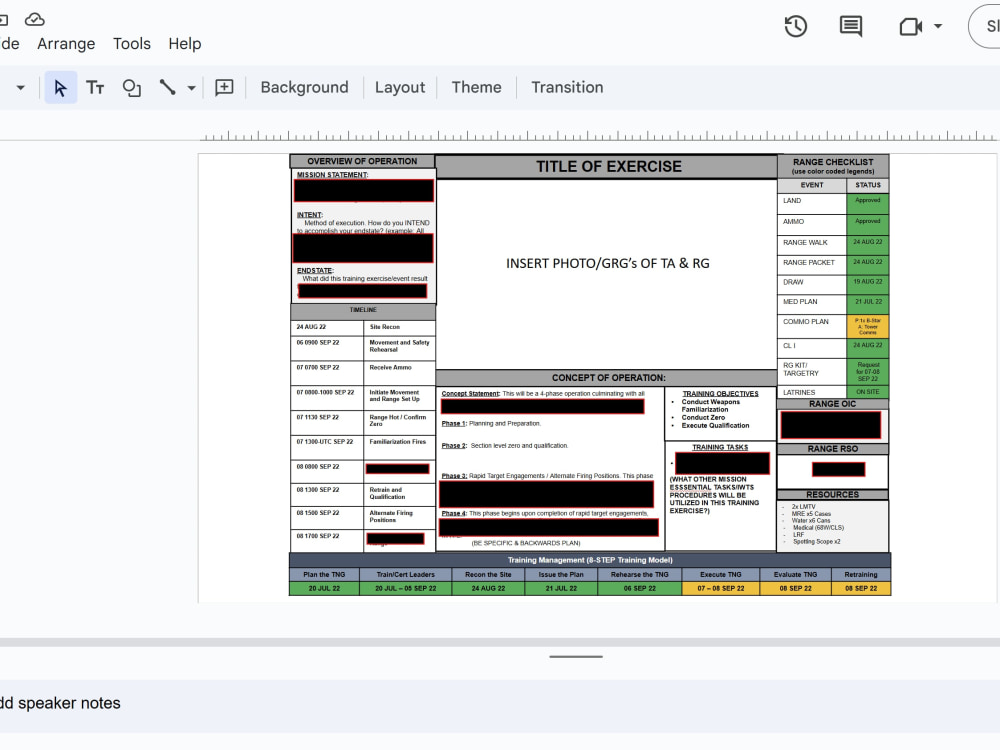1000x750 pixels.
Task: Click the LATRINES event cell
Action: [x=812, y=392]
